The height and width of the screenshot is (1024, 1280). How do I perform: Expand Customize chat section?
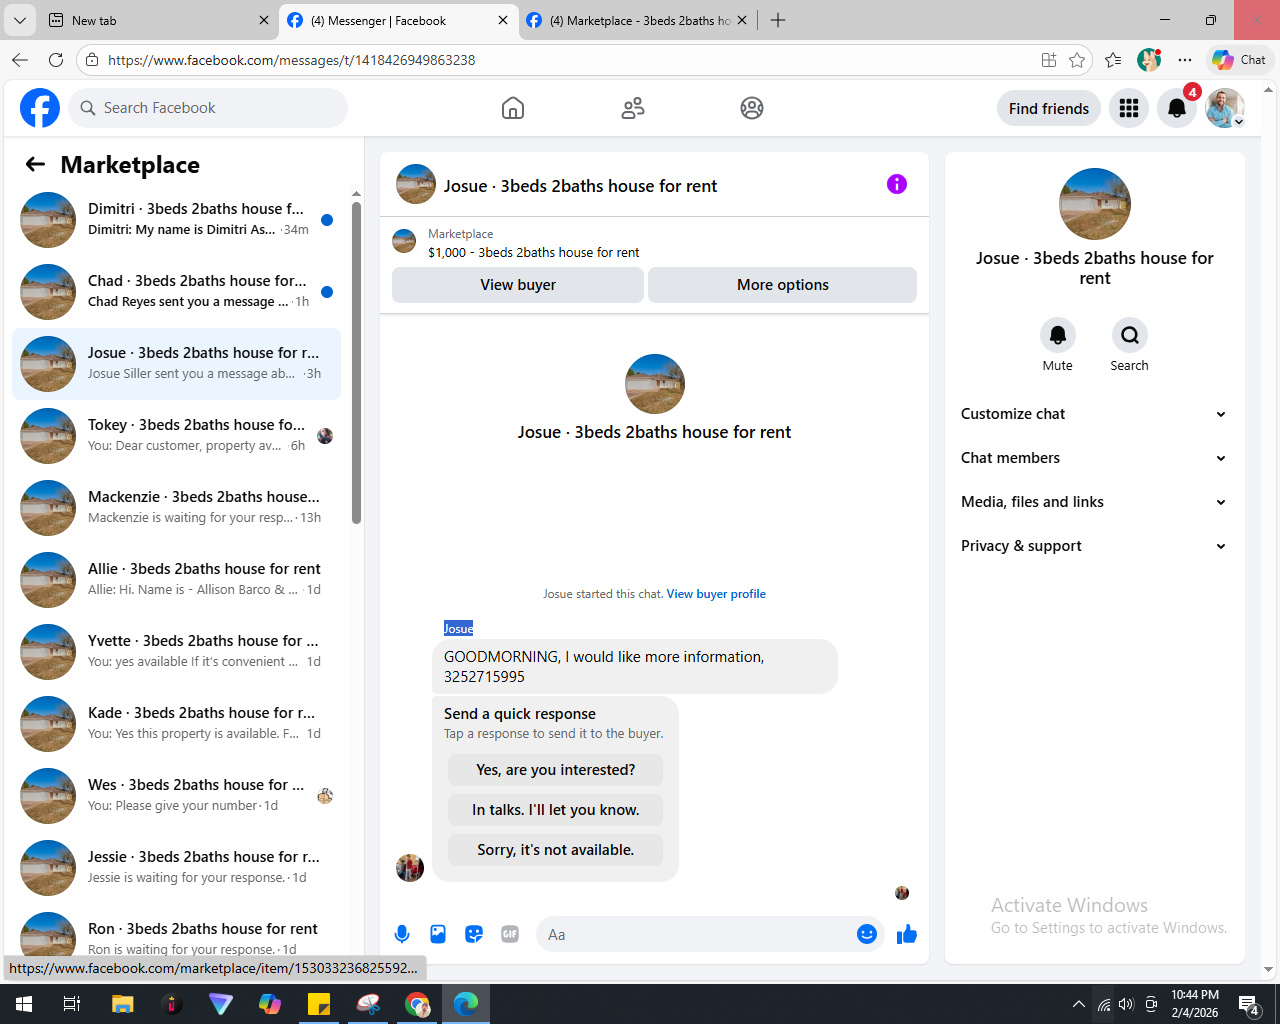click(1094, 414)
